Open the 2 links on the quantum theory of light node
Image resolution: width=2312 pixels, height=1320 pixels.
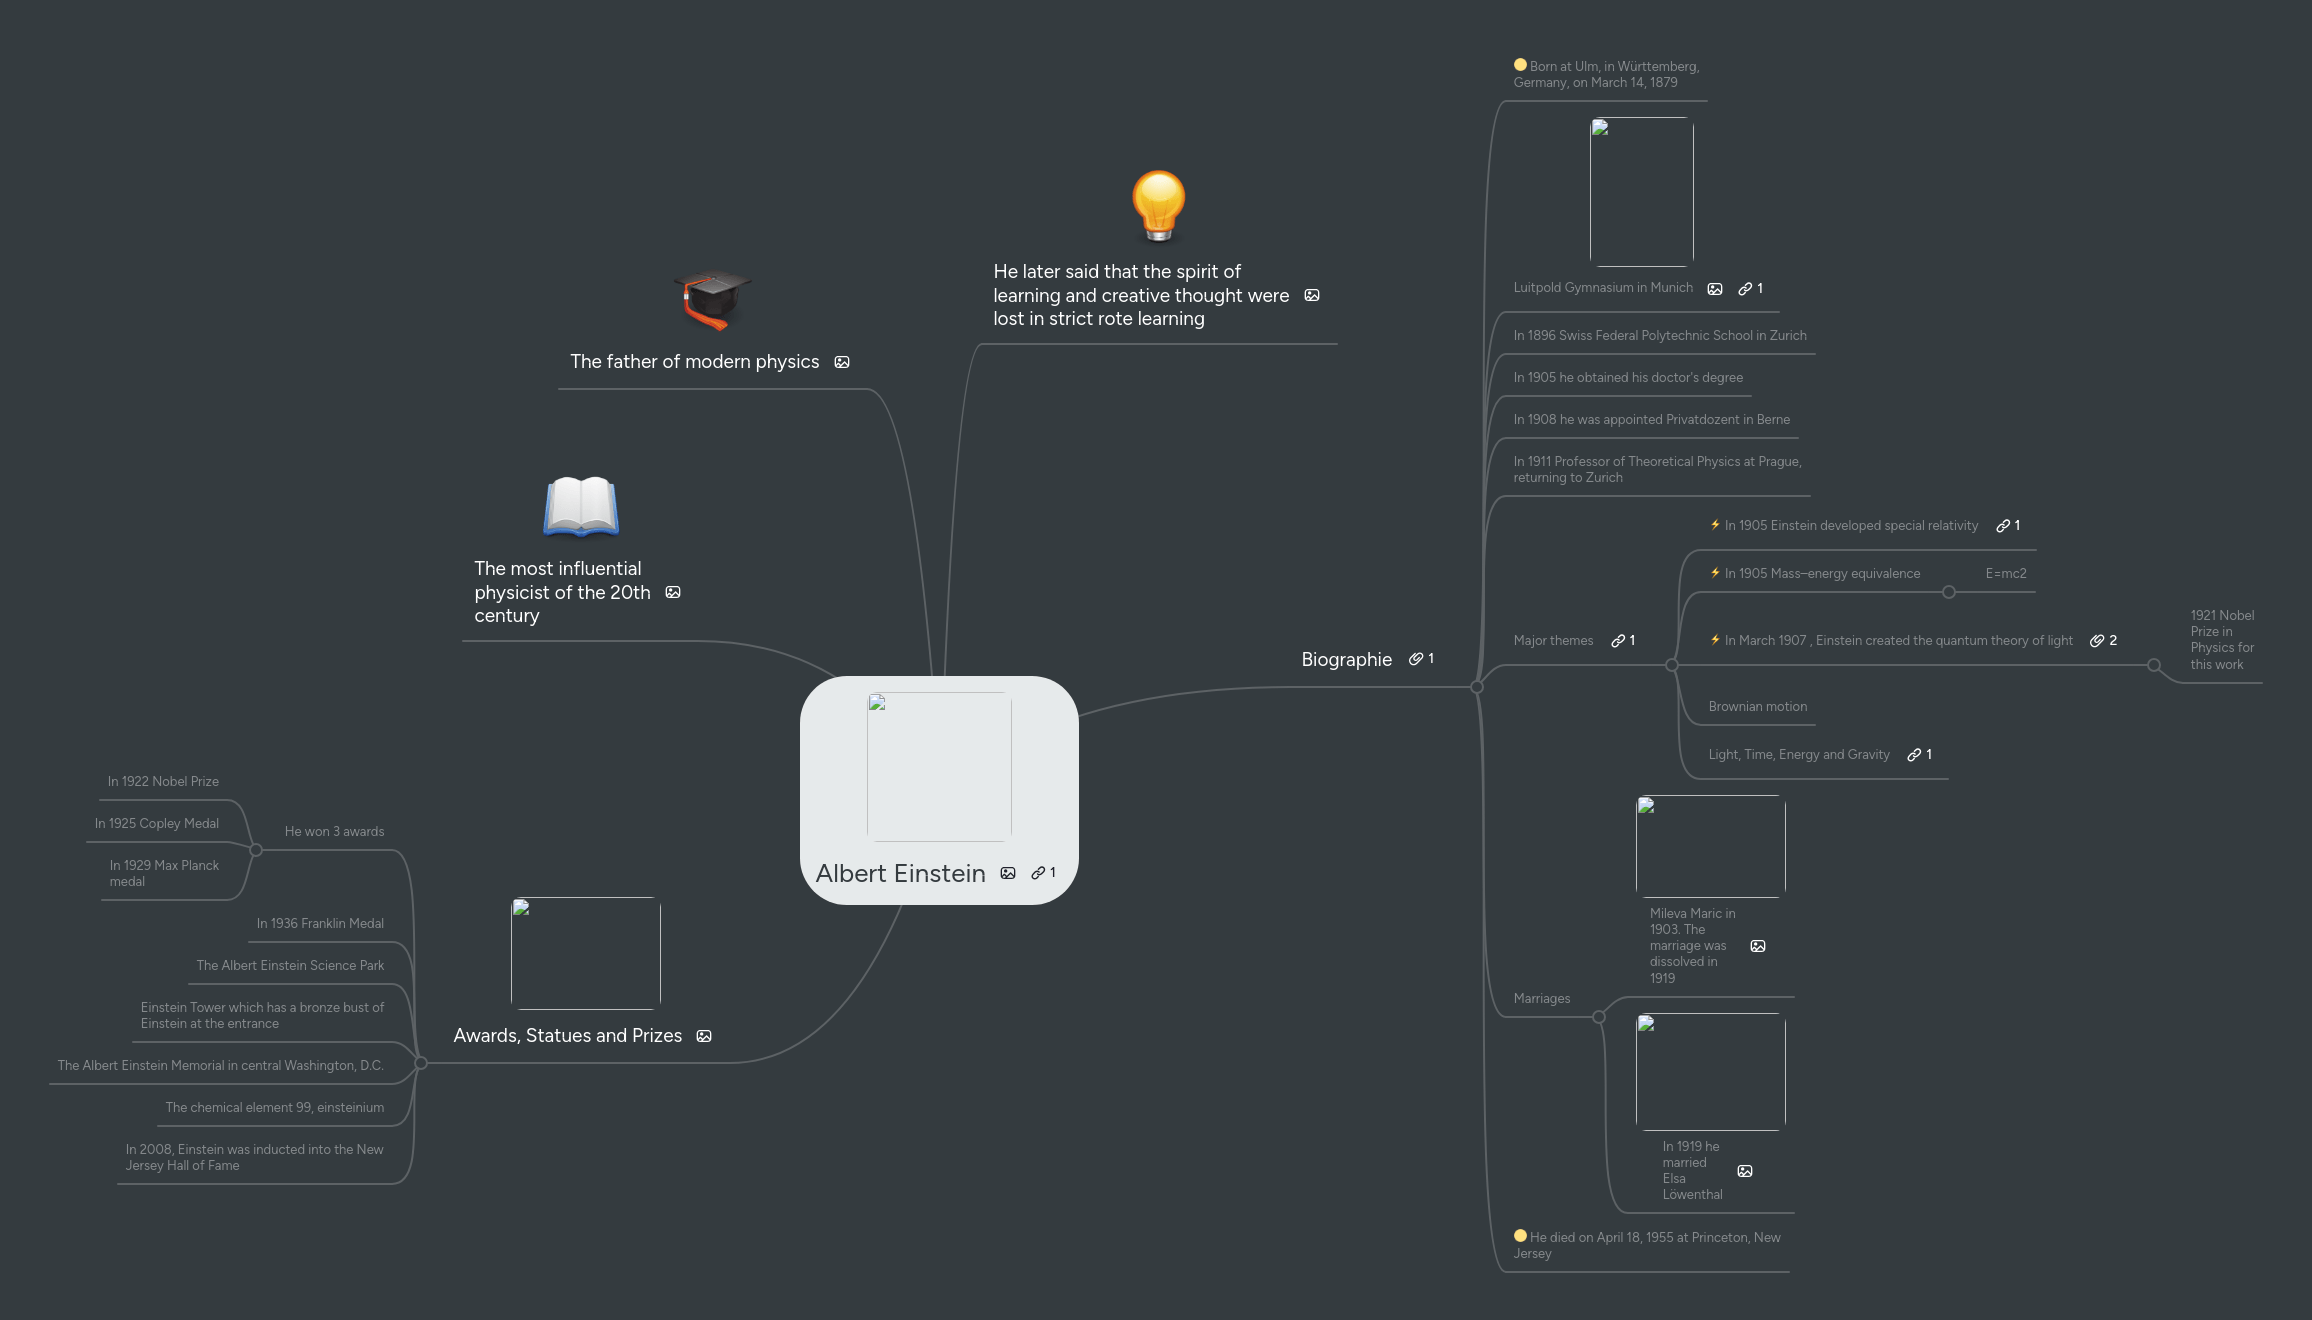[2097, 640]
